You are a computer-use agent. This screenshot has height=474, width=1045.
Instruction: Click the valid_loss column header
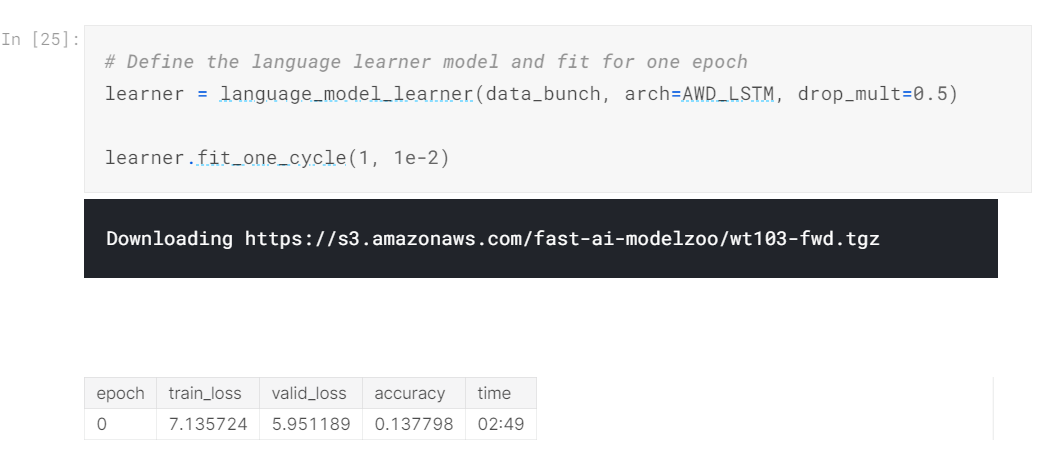[x=309, y=393]
